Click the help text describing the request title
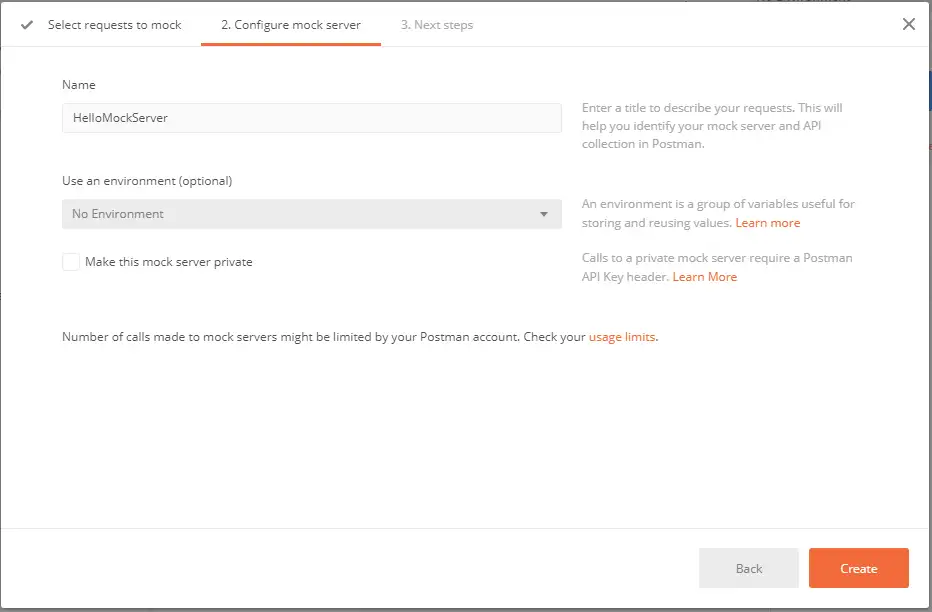The height and width of the screenshot is (612, 932). pyautogui.click(x=714, y=126)
